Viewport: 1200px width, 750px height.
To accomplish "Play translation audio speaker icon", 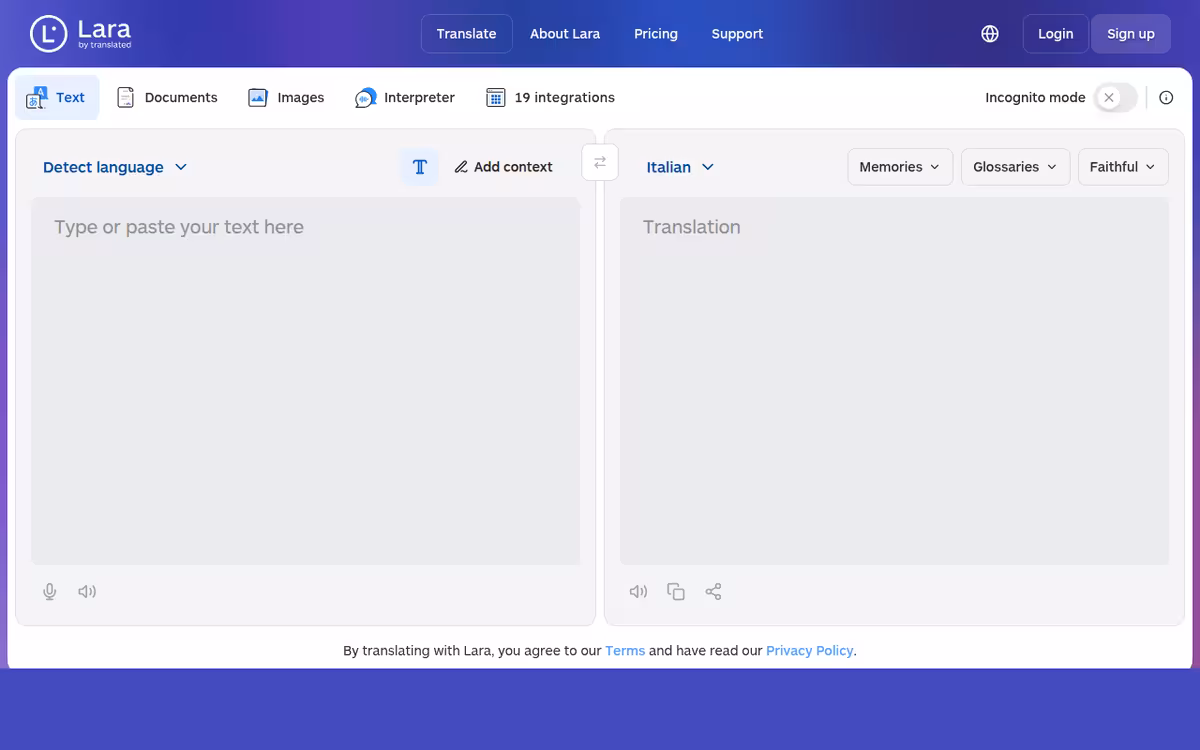I will pos(638,592).
